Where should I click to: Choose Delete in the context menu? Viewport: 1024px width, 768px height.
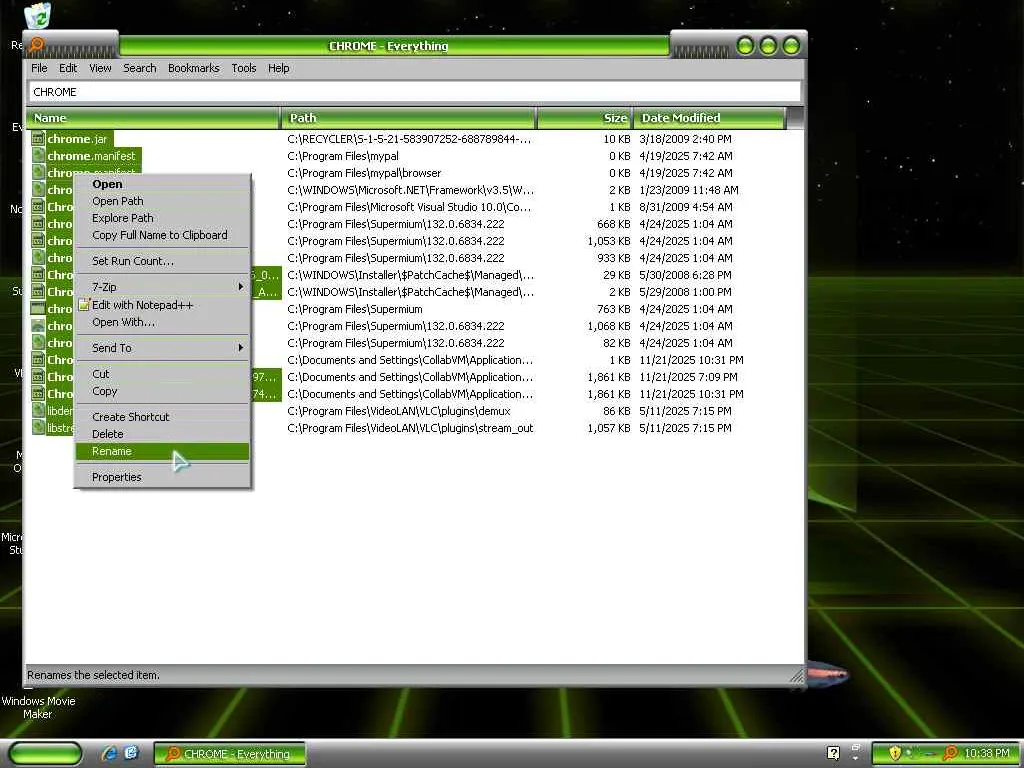tap(162, 434)
